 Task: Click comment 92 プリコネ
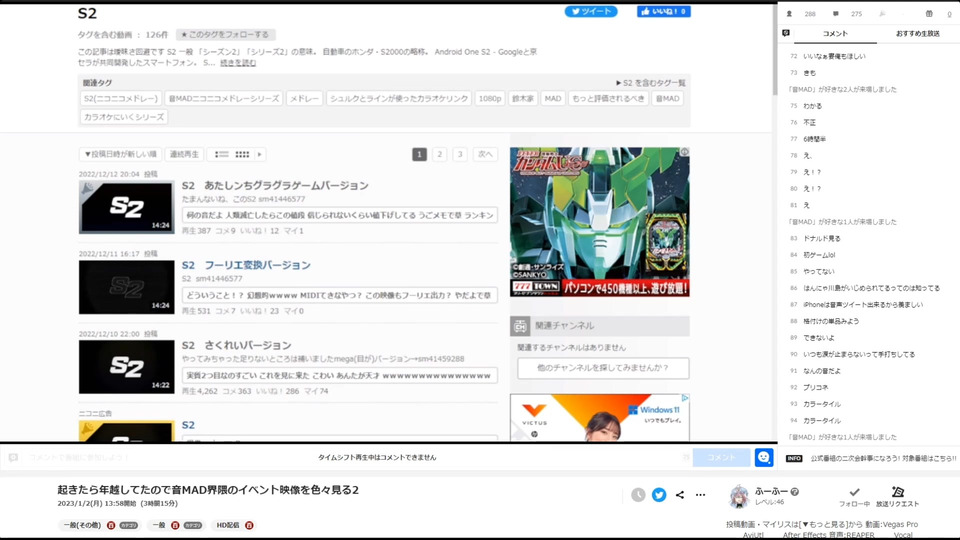pos(815,388)
